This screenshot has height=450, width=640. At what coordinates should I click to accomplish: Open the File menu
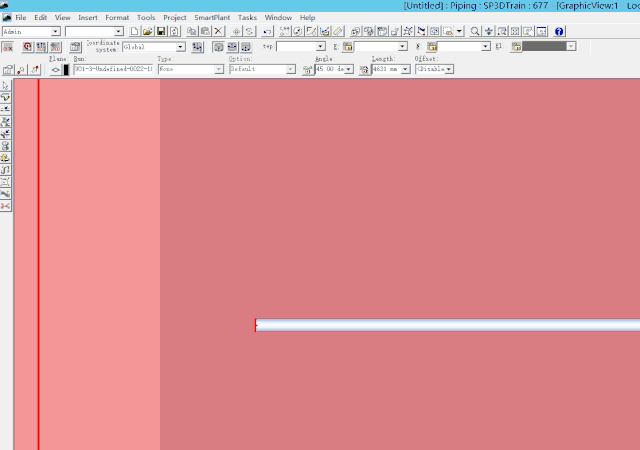pyautogui.click(x=20, y=18)
